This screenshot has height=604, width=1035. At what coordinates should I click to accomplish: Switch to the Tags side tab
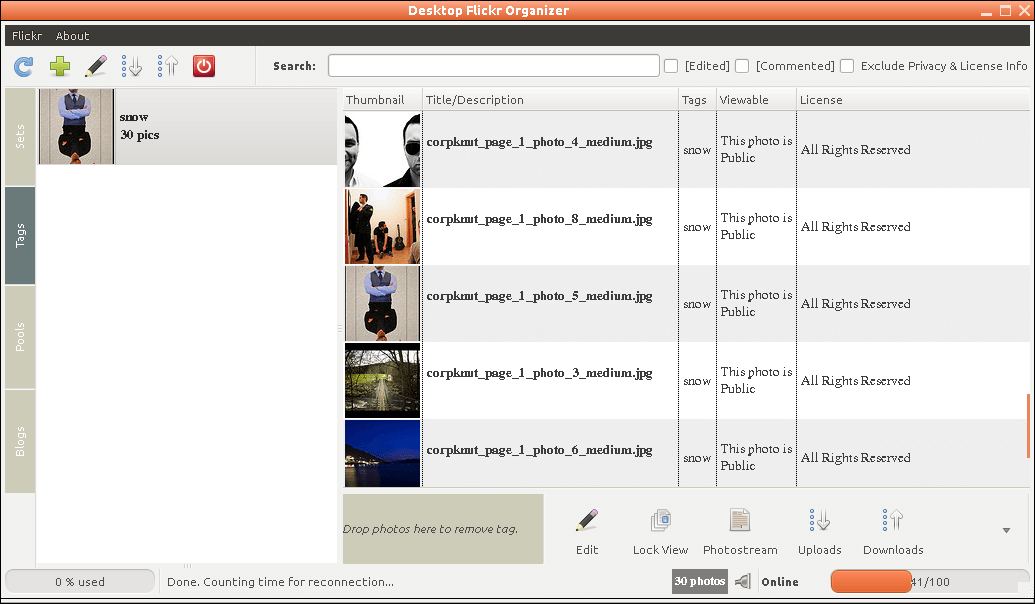(20, 235)
